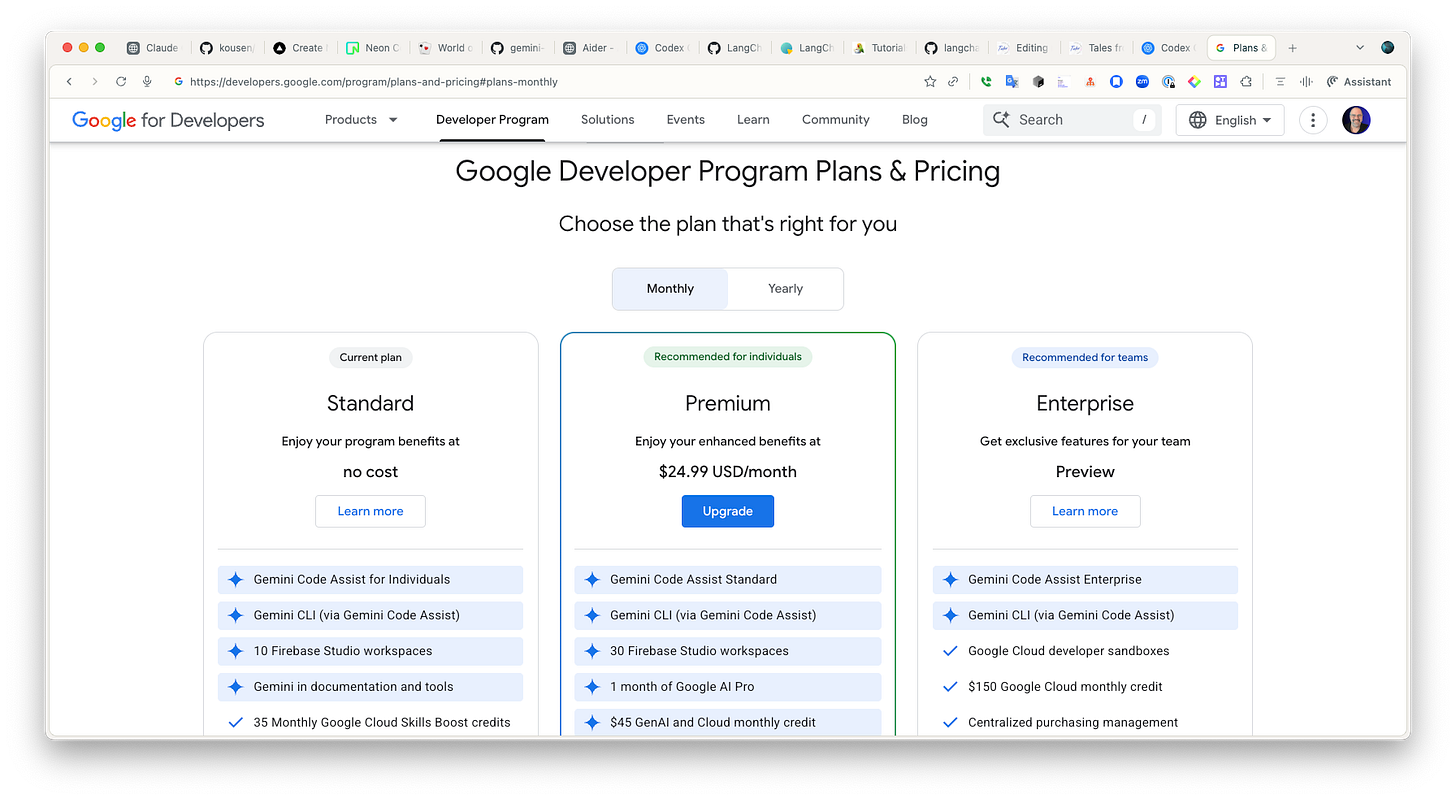This screenshot has width=1456, height=800.
Task: Switch to the Tutorial tab
Action: [880, 48]
